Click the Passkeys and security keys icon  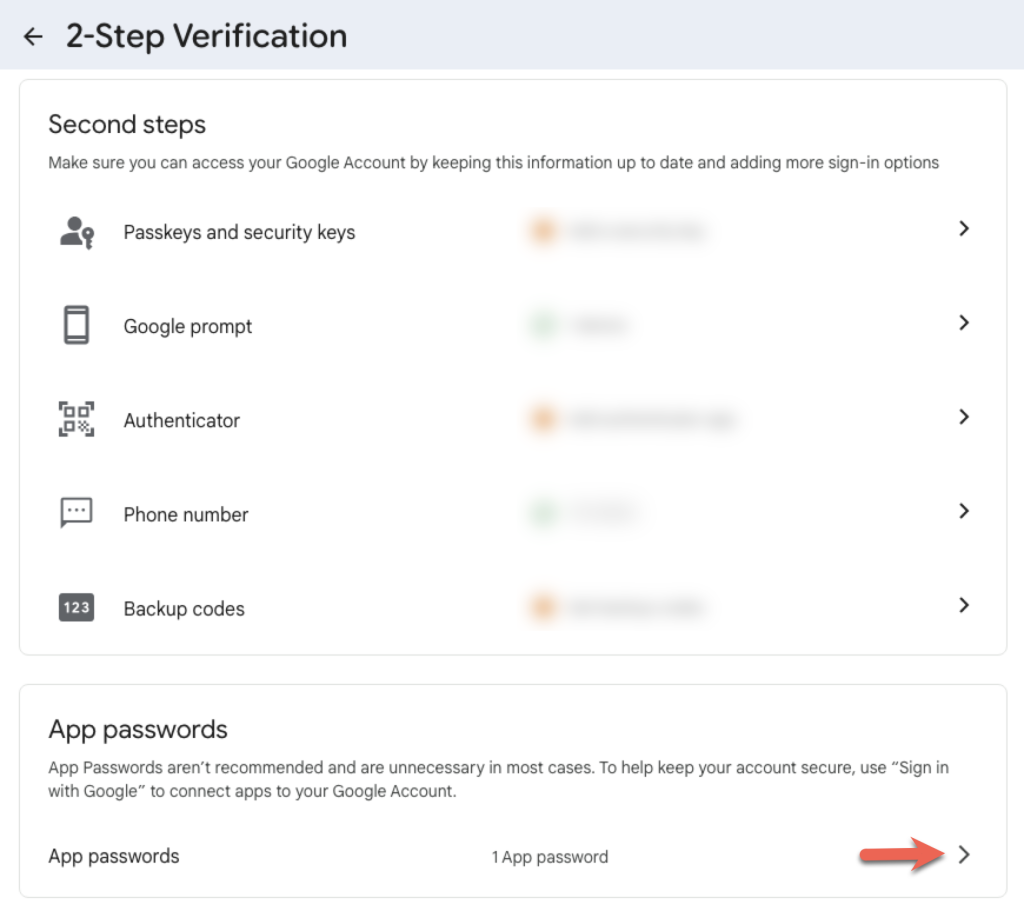tap(76, 230)
